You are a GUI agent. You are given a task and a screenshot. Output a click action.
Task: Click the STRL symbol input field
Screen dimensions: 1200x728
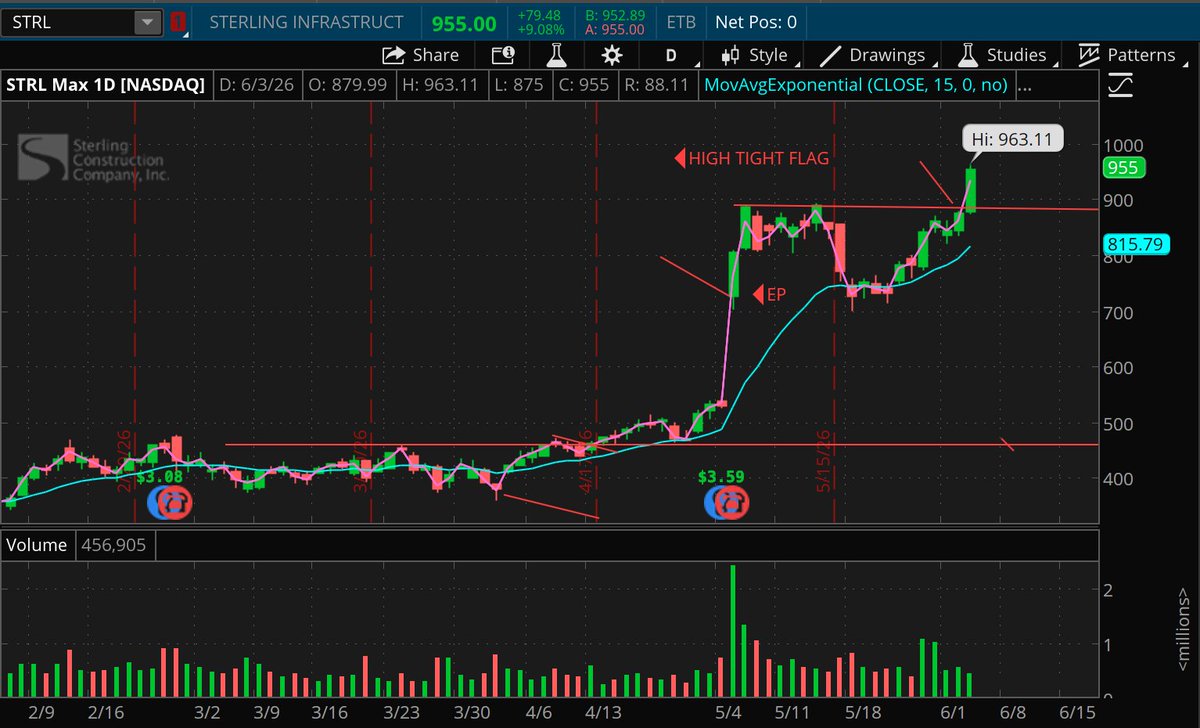coord(67,21)
